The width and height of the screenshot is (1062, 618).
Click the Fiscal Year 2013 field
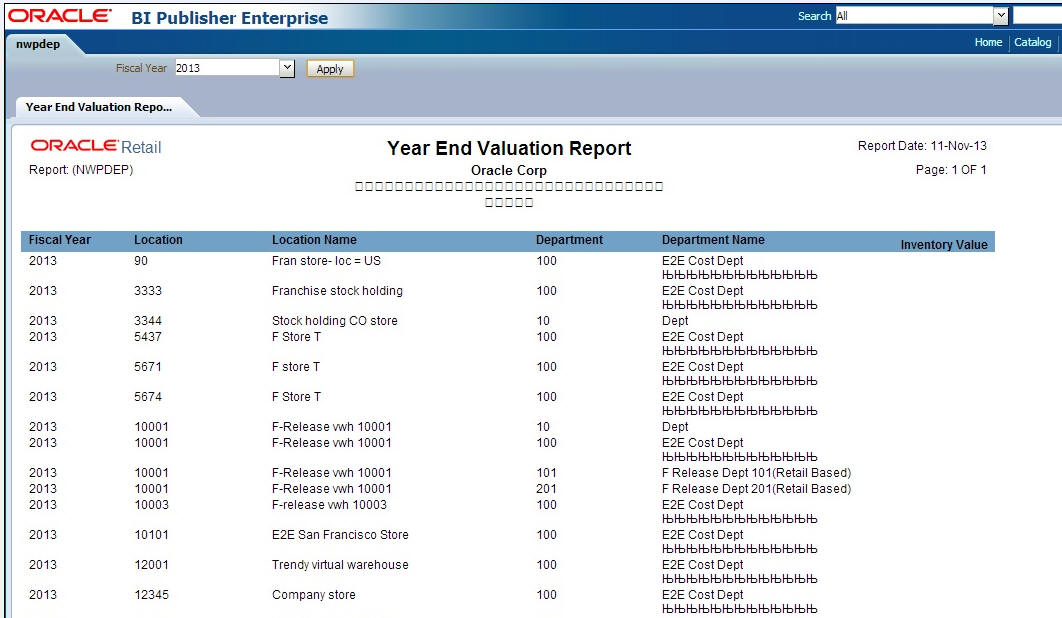pos(228,68)
